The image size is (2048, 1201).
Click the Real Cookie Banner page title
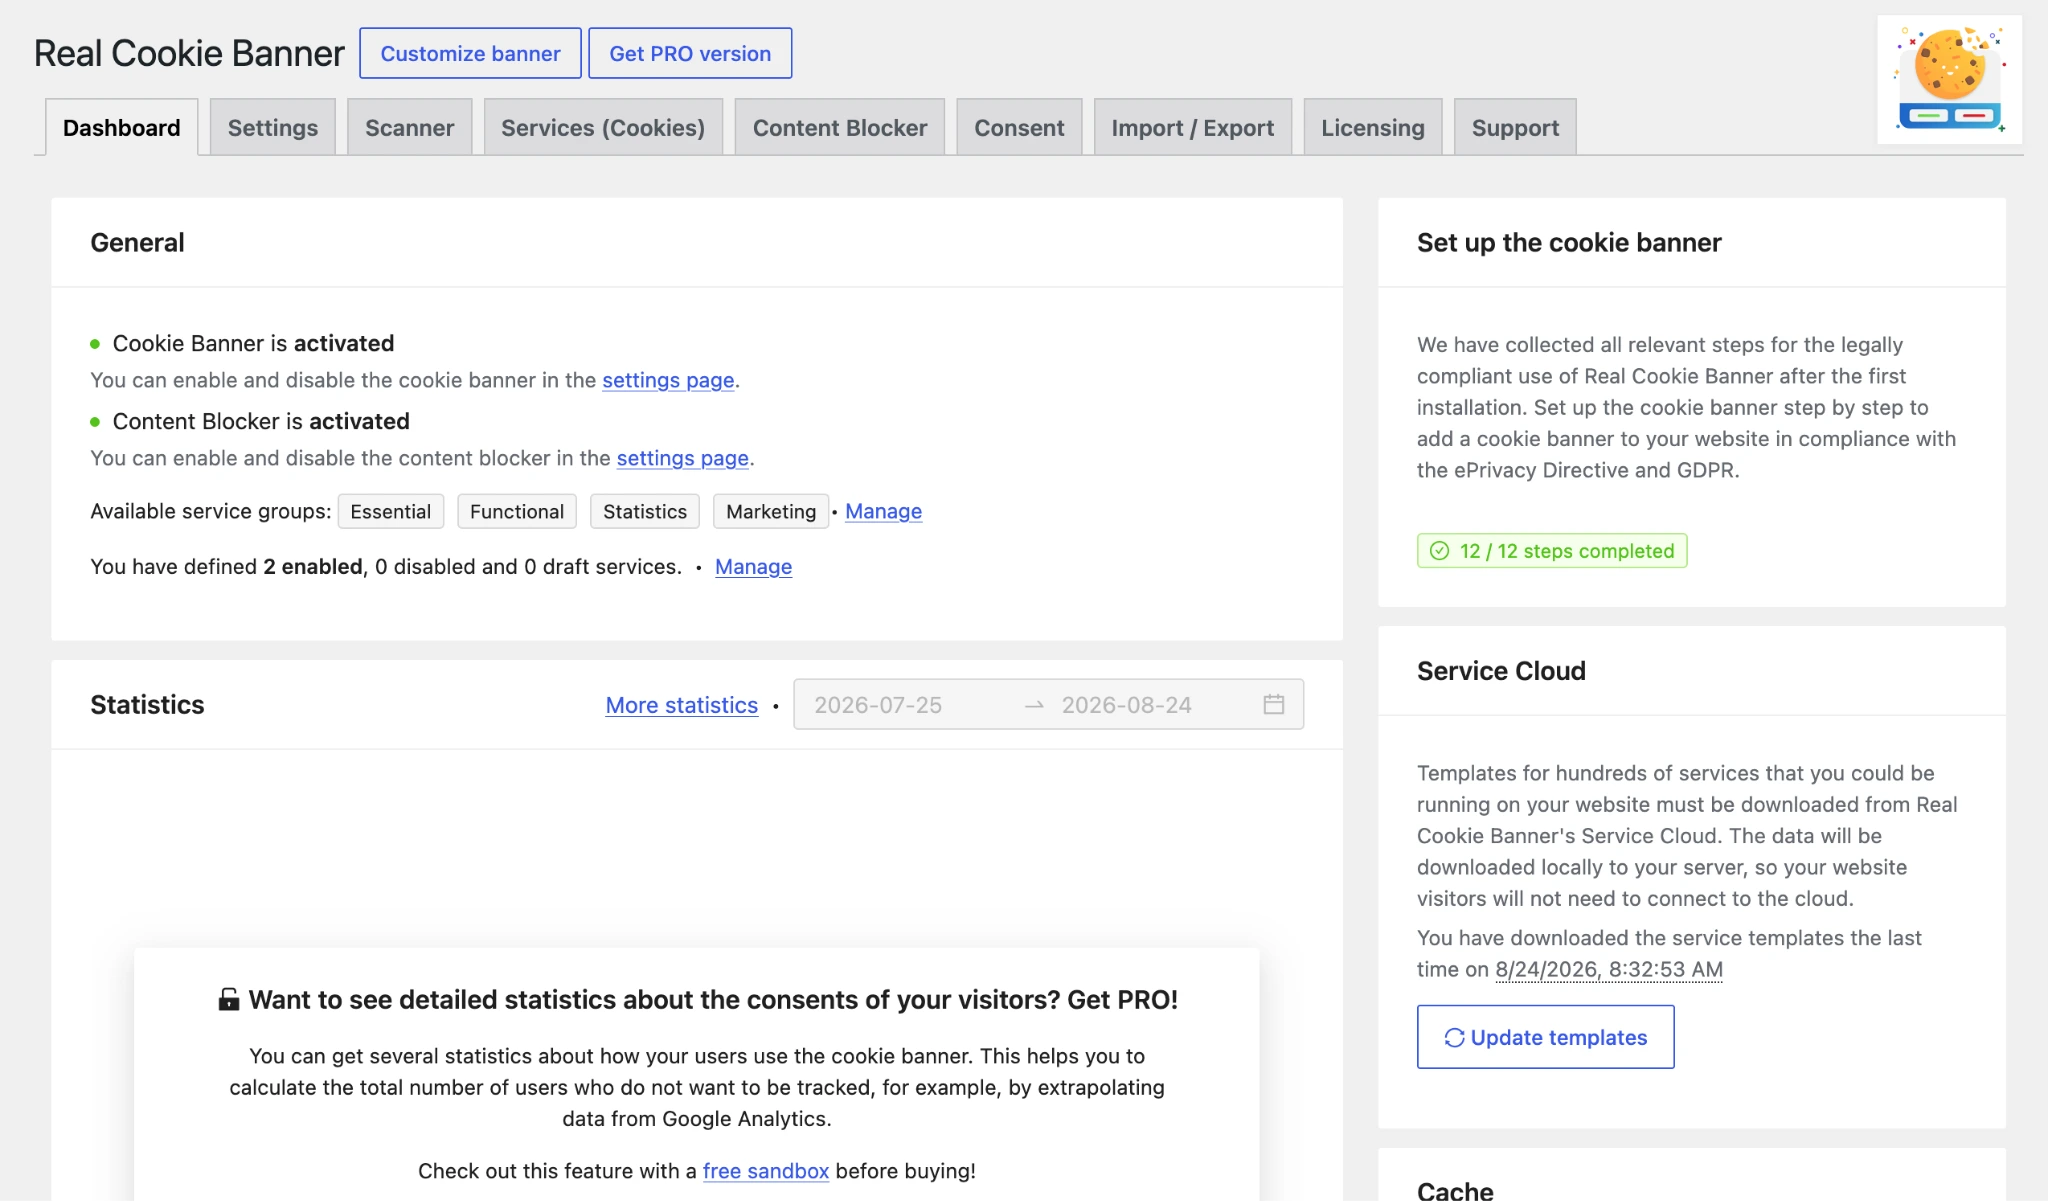point(189,53)
